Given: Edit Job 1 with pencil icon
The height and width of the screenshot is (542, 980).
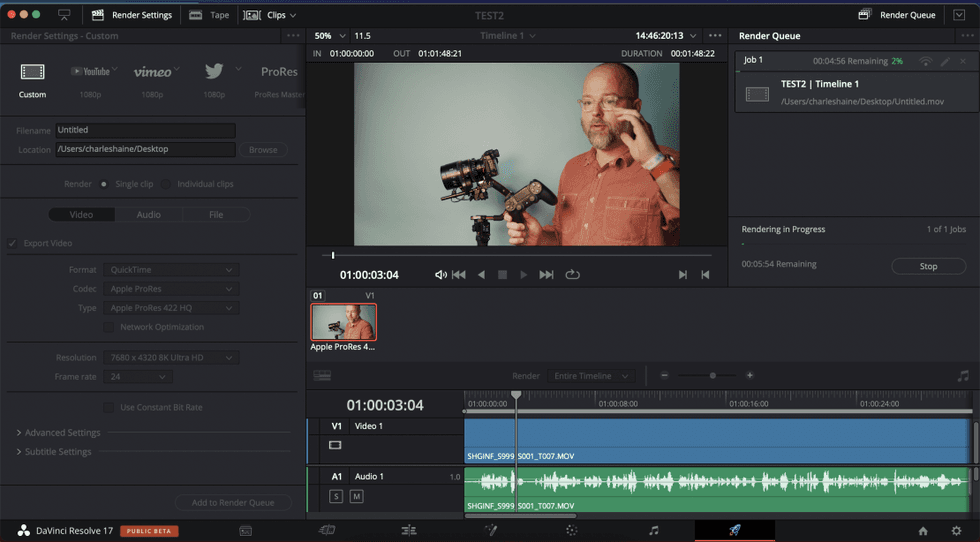Looking at the screenshot, I should (x=945, y=61).
